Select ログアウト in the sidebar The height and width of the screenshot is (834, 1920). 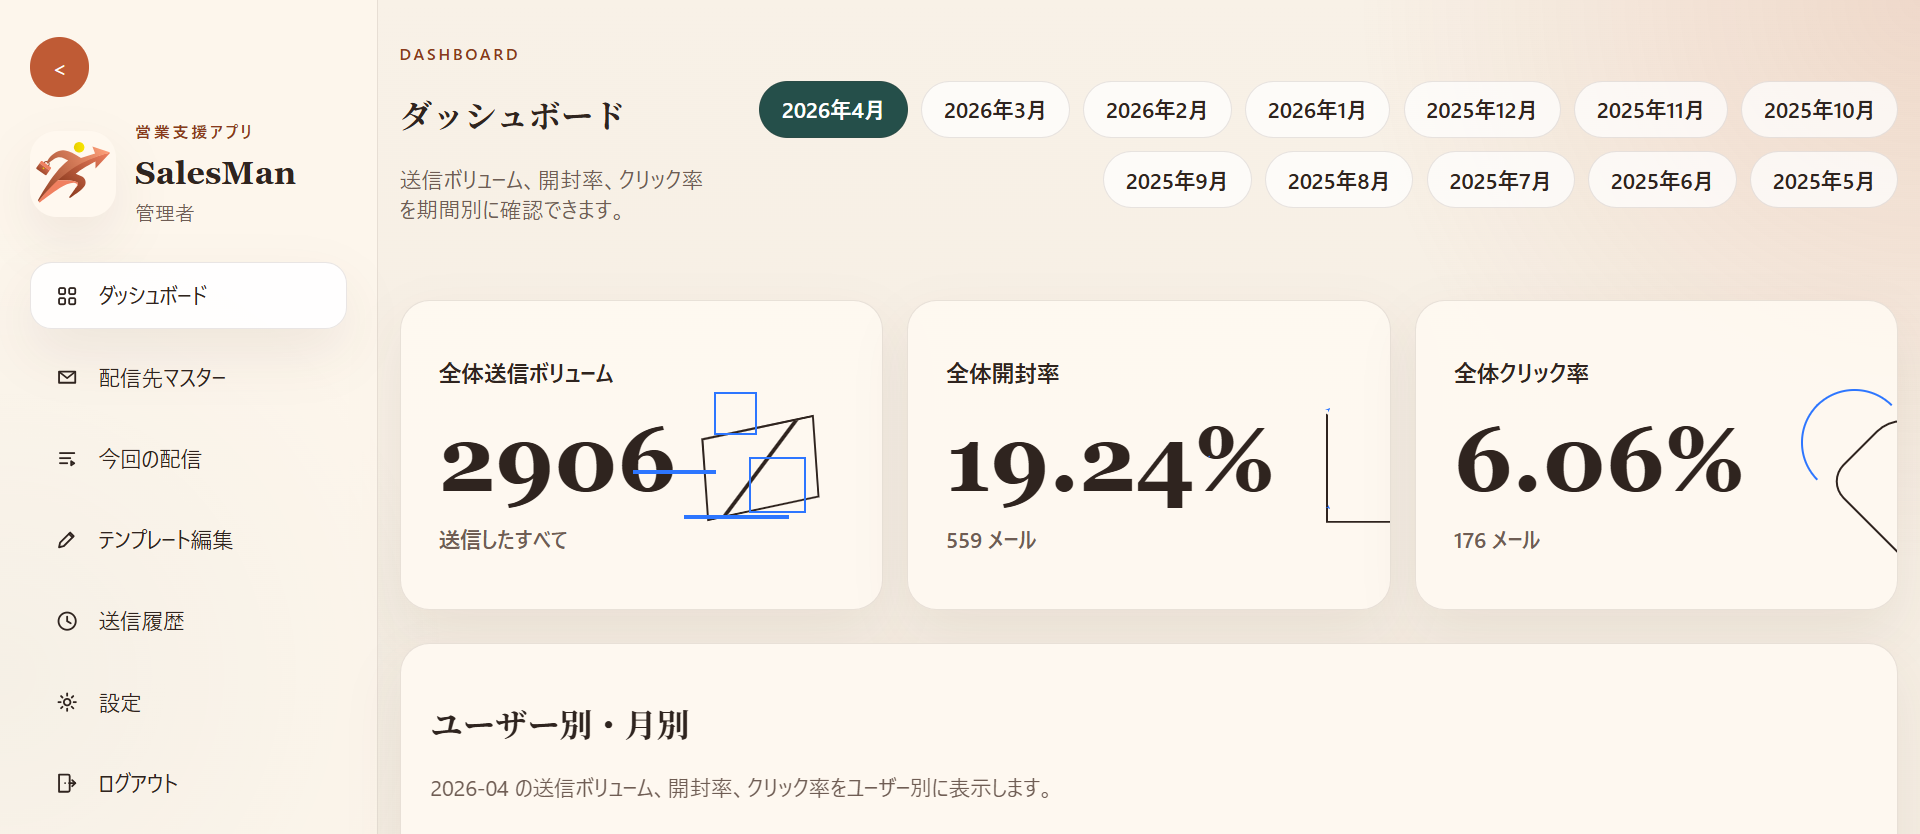point(188,783)
